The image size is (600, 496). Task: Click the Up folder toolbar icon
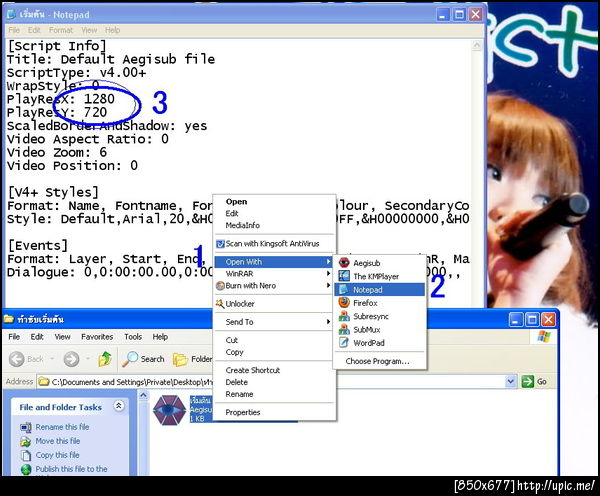[x=105, y=359]
